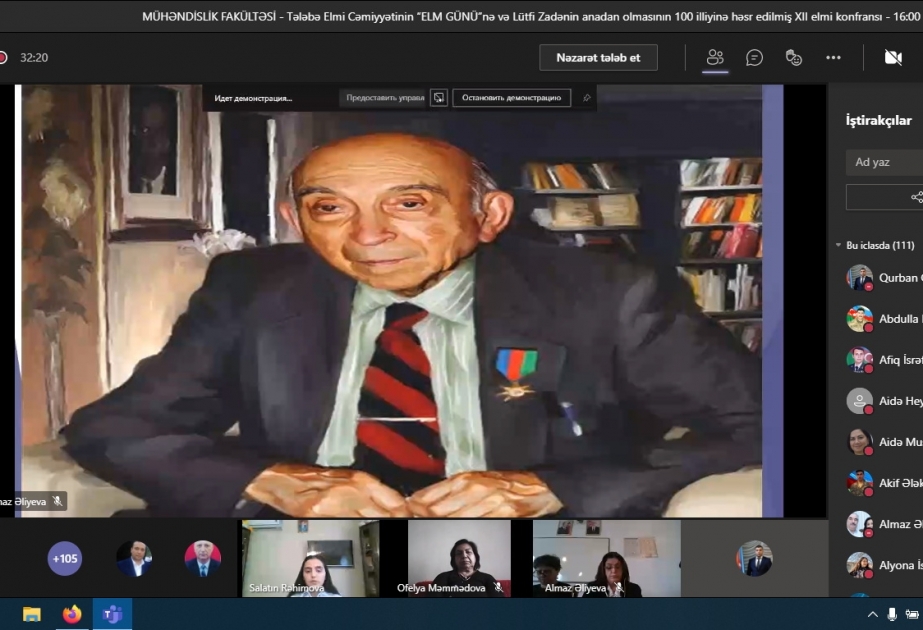923x630 pixels.
Task: Click Abdulla's avatar in participants list
Action: (x=859, y=319)
